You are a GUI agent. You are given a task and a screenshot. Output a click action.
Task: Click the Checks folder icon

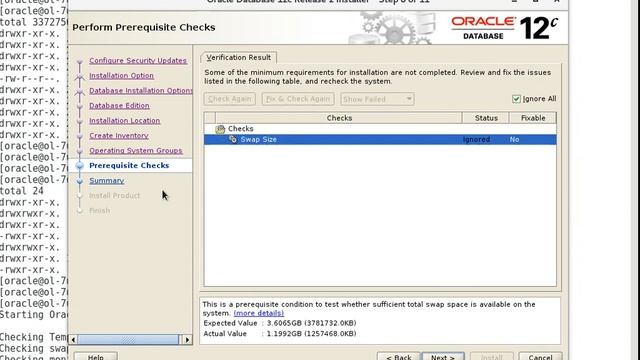[220, 129]
